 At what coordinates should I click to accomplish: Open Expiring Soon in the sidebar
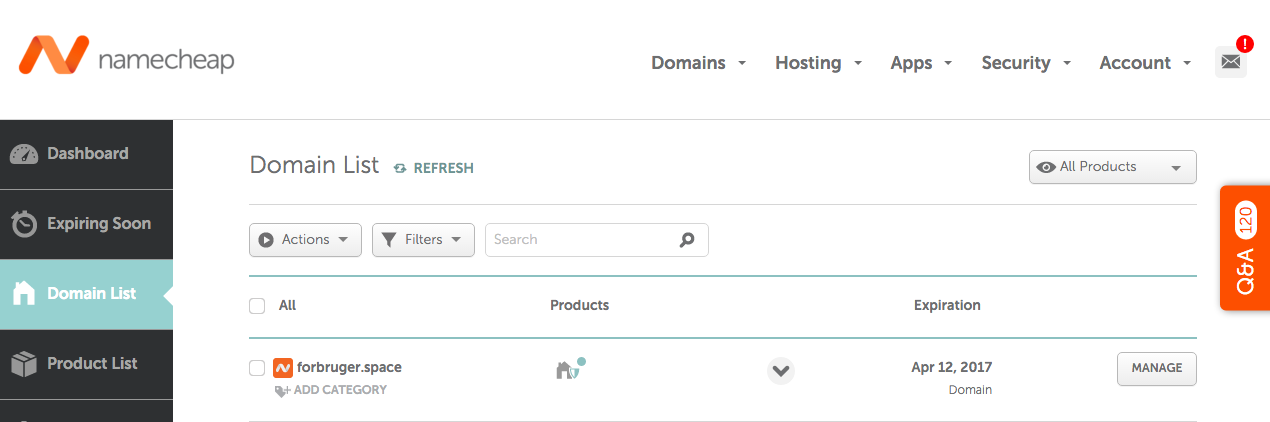coord(86,224)
